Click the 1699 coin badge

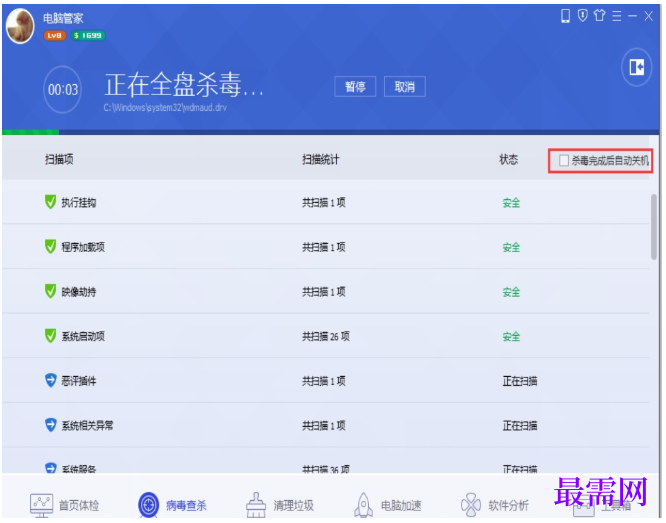(x=88, y=36)
